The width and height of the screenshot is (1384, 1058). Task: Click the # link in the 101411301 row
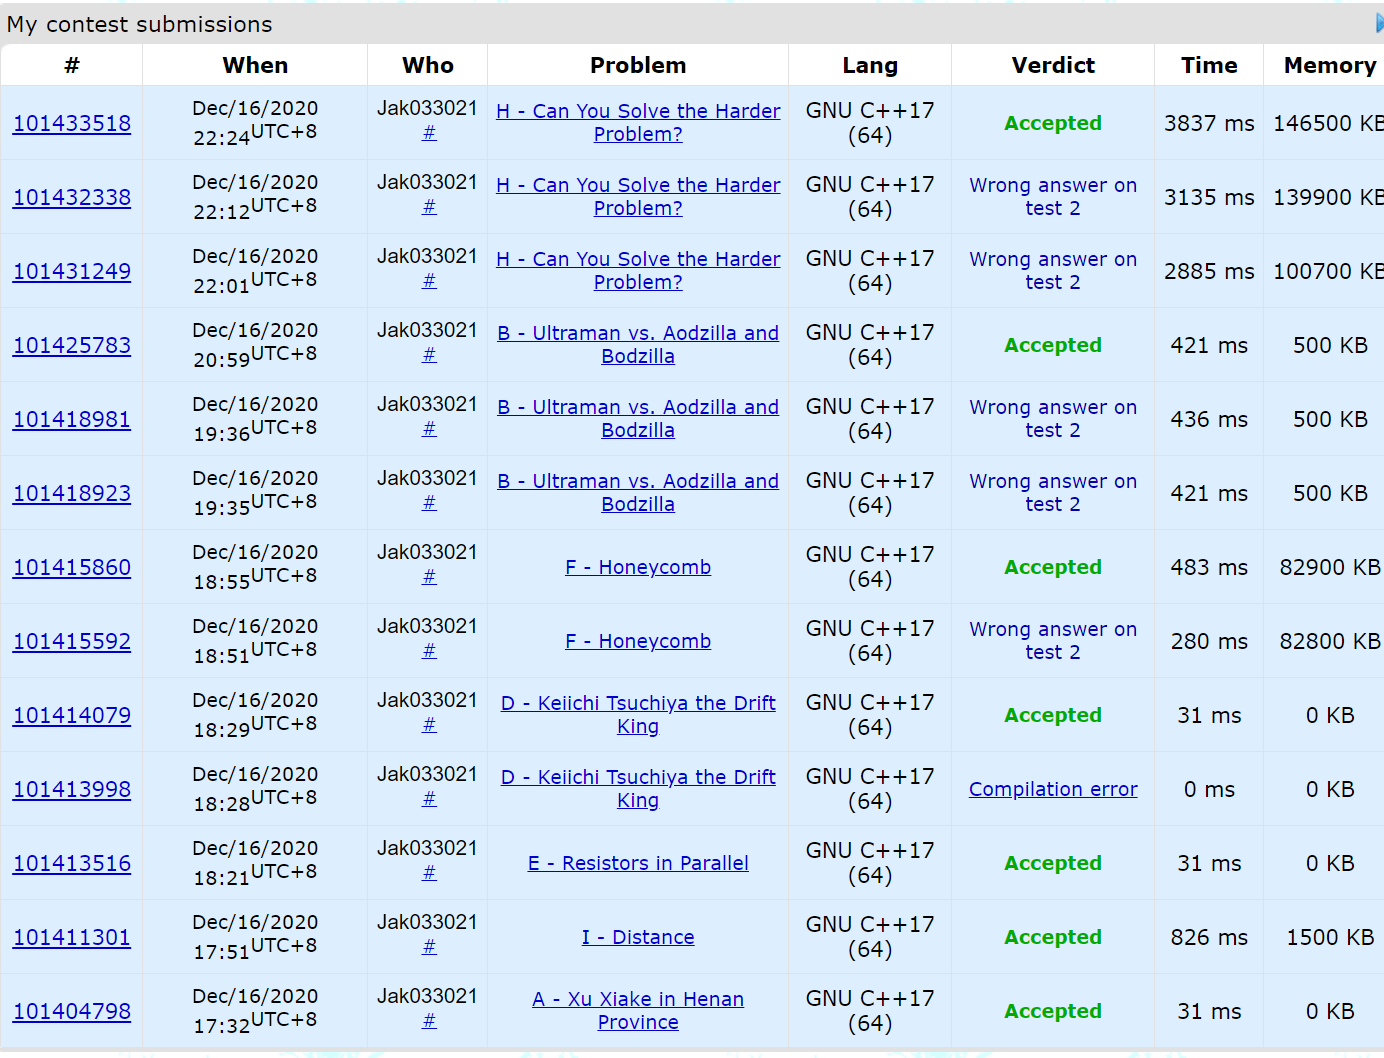point(429,947)
